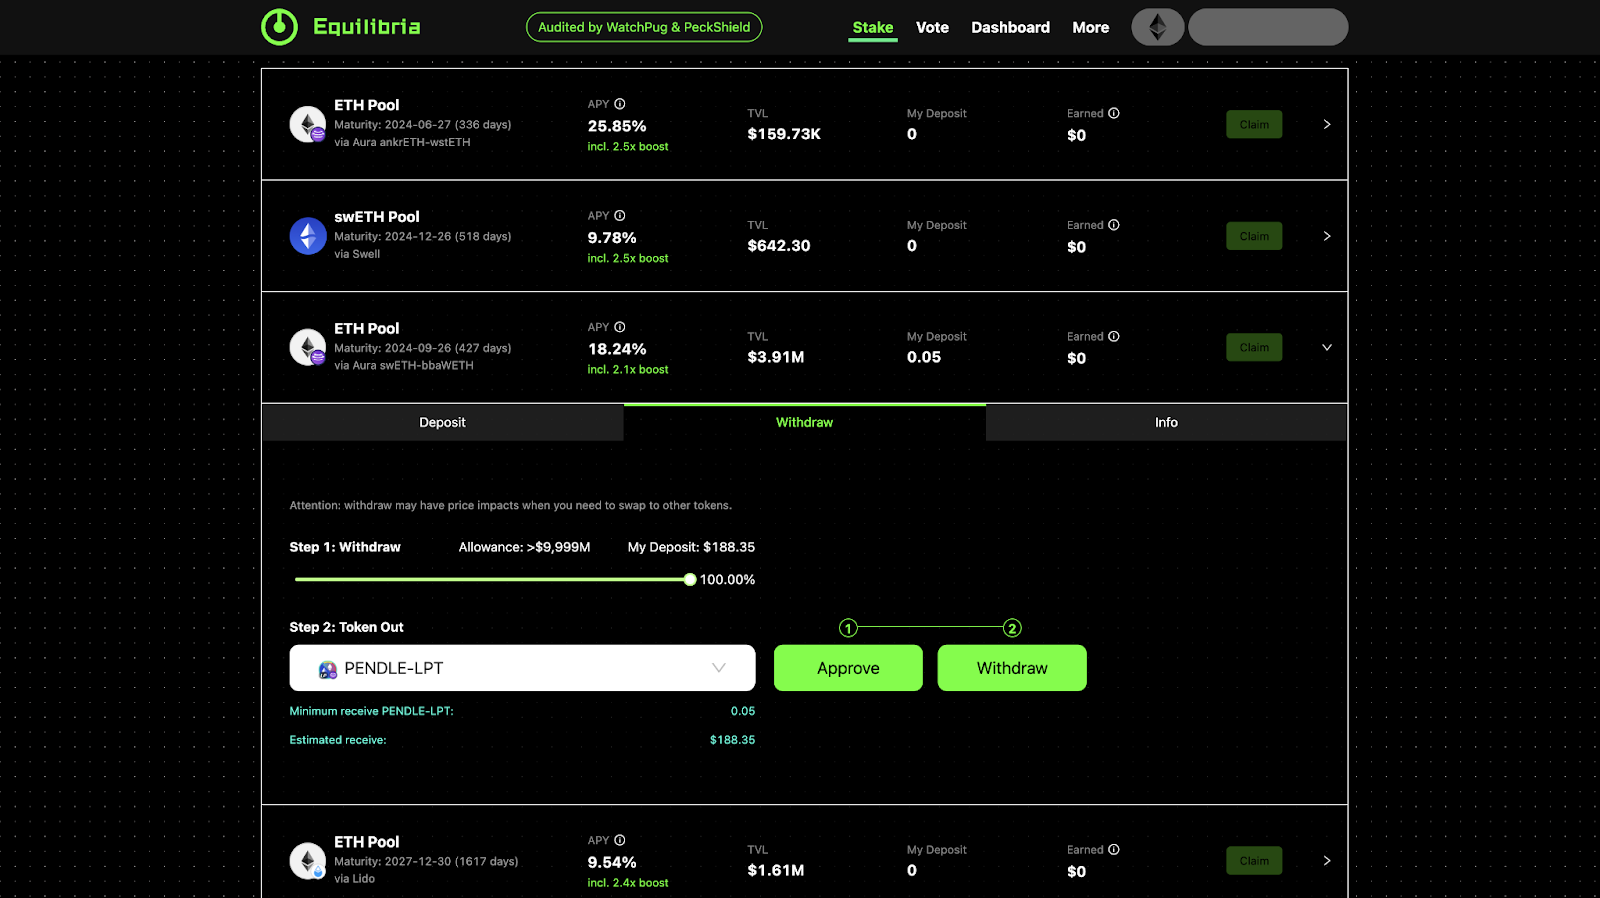Click the TVL value $642.30

click(779, 246)
